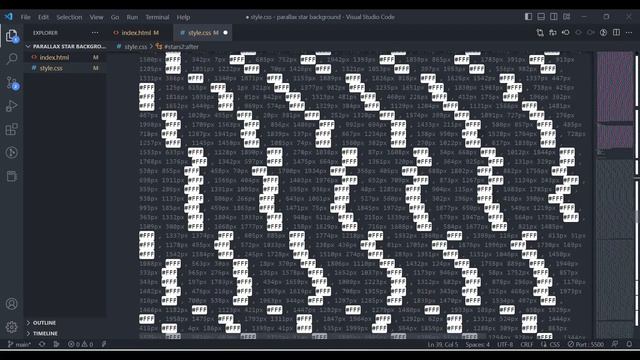
Task: Click the next change arrow icon
Action: tap(591, 33)
